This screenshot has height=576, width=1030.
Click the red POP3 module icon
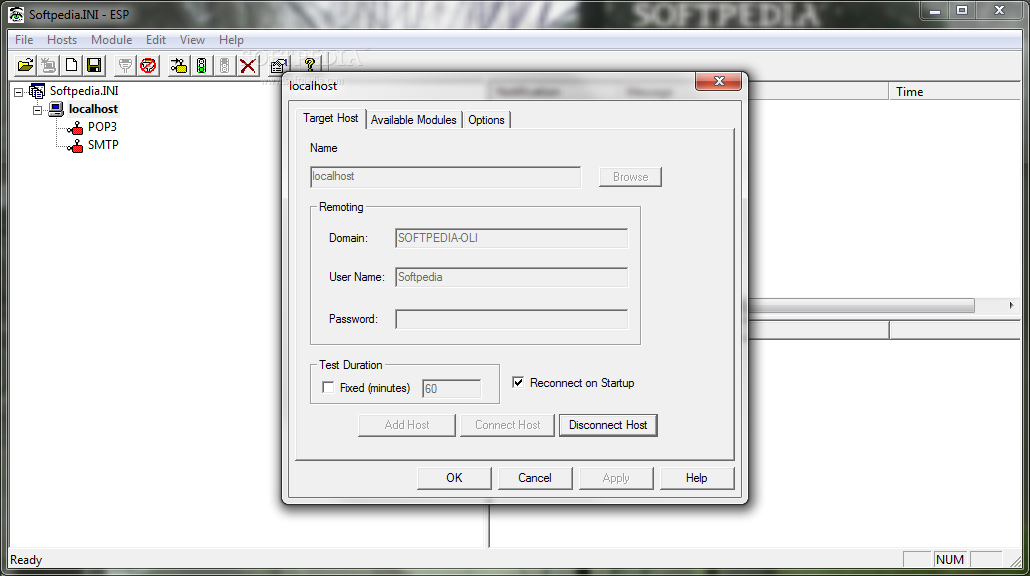coord(76,127)
